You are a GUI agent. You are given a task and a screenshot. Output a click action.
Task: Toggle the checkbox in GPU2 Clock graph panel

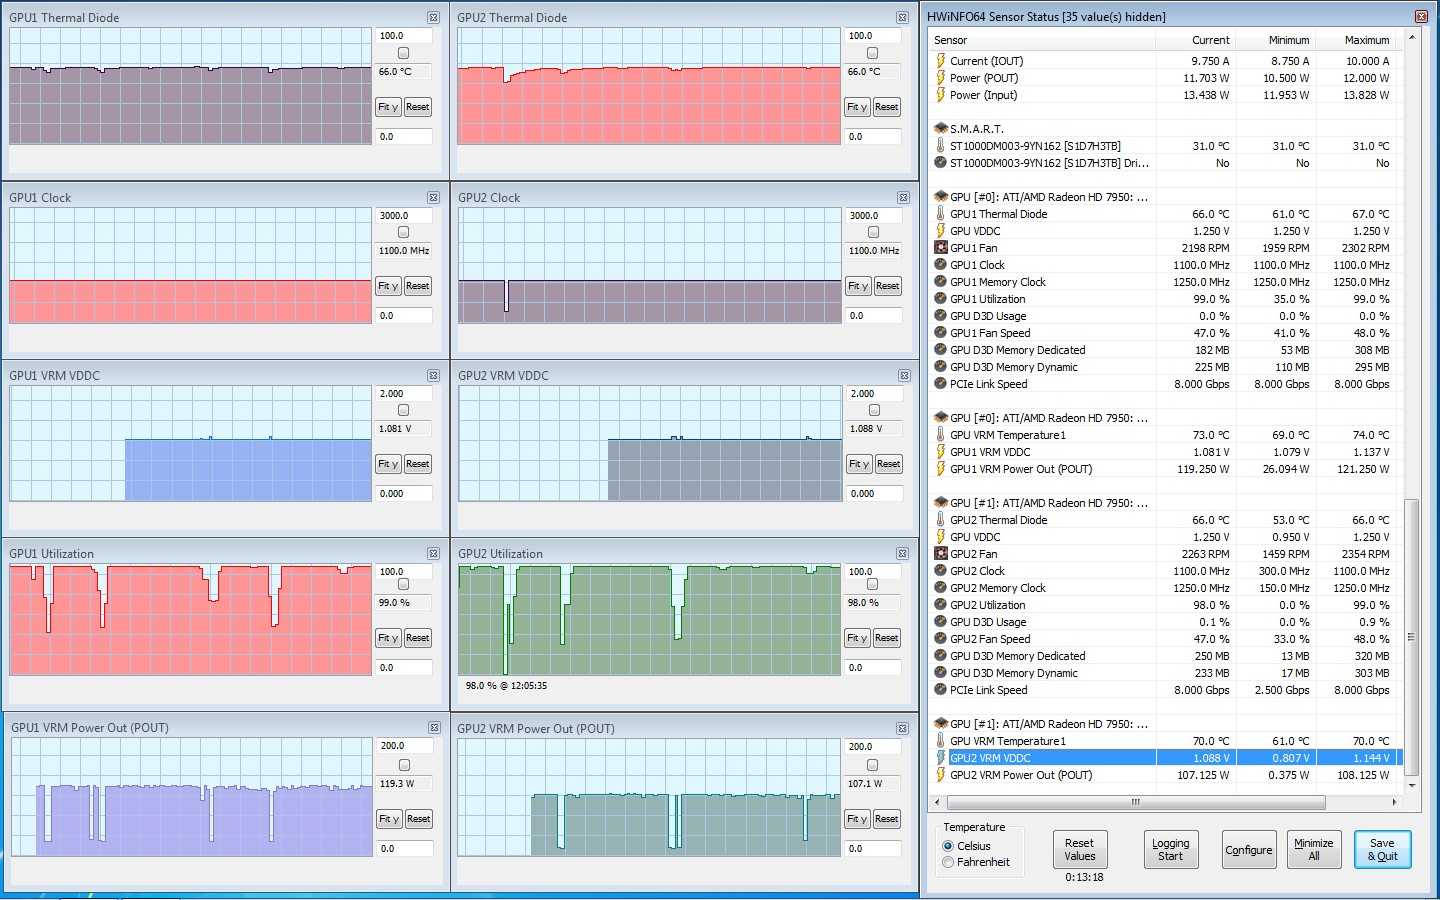(x=873, y=232)
